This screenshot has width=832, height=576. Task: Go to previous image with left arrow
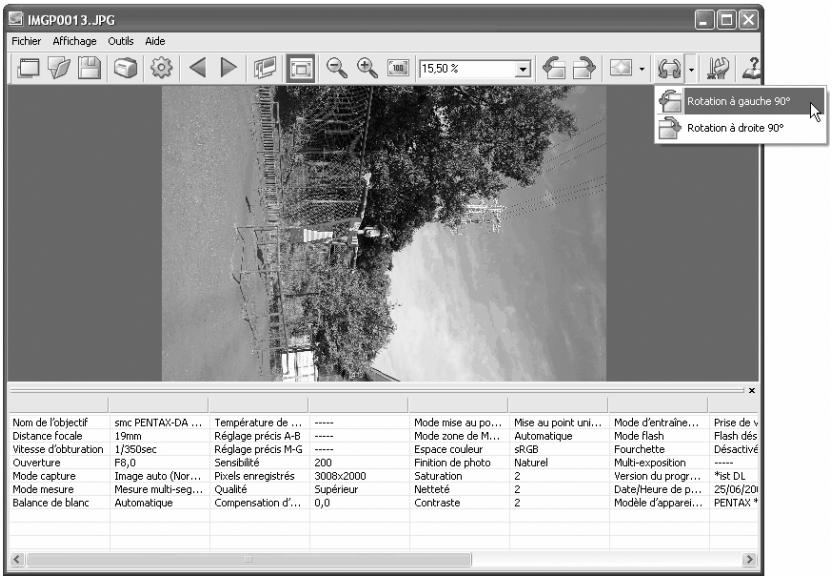(197, 68)
